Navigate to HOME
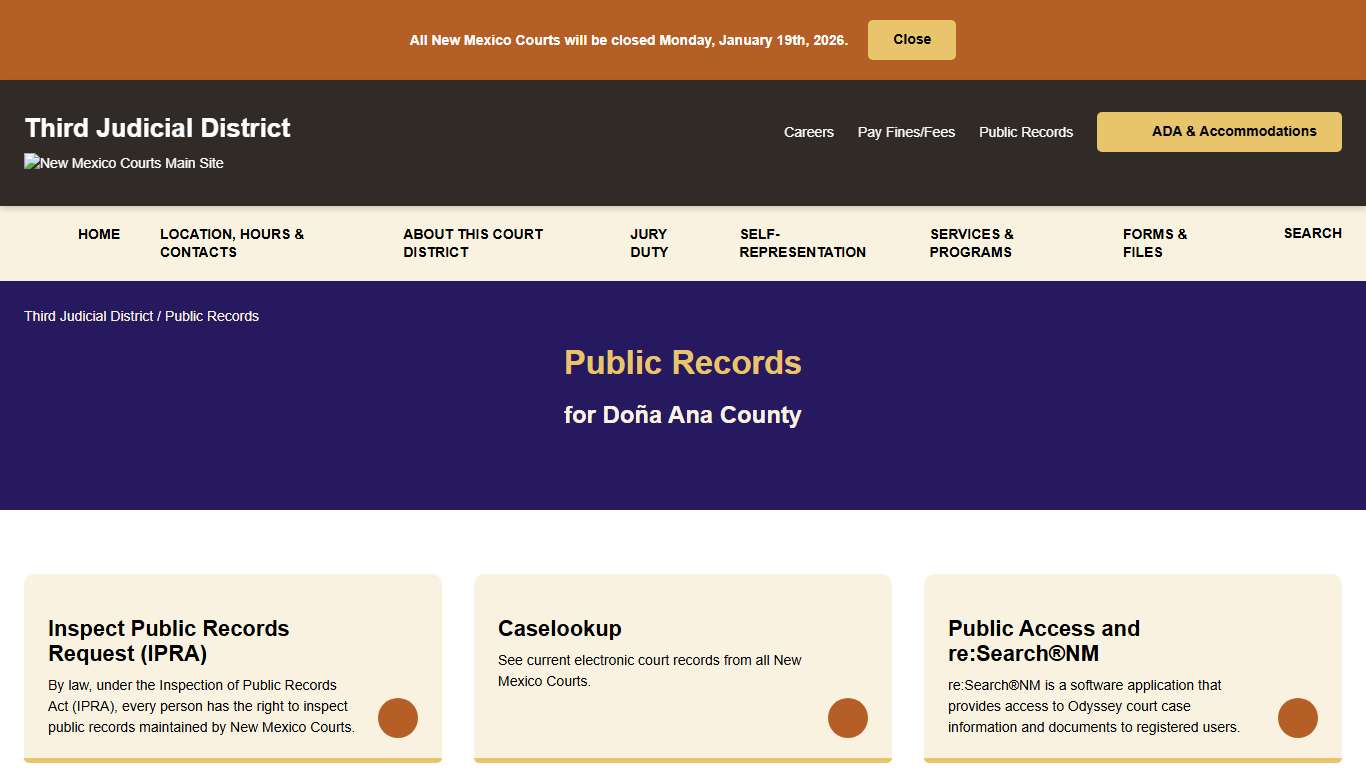 pyautogui.click(x=99, y=234)
